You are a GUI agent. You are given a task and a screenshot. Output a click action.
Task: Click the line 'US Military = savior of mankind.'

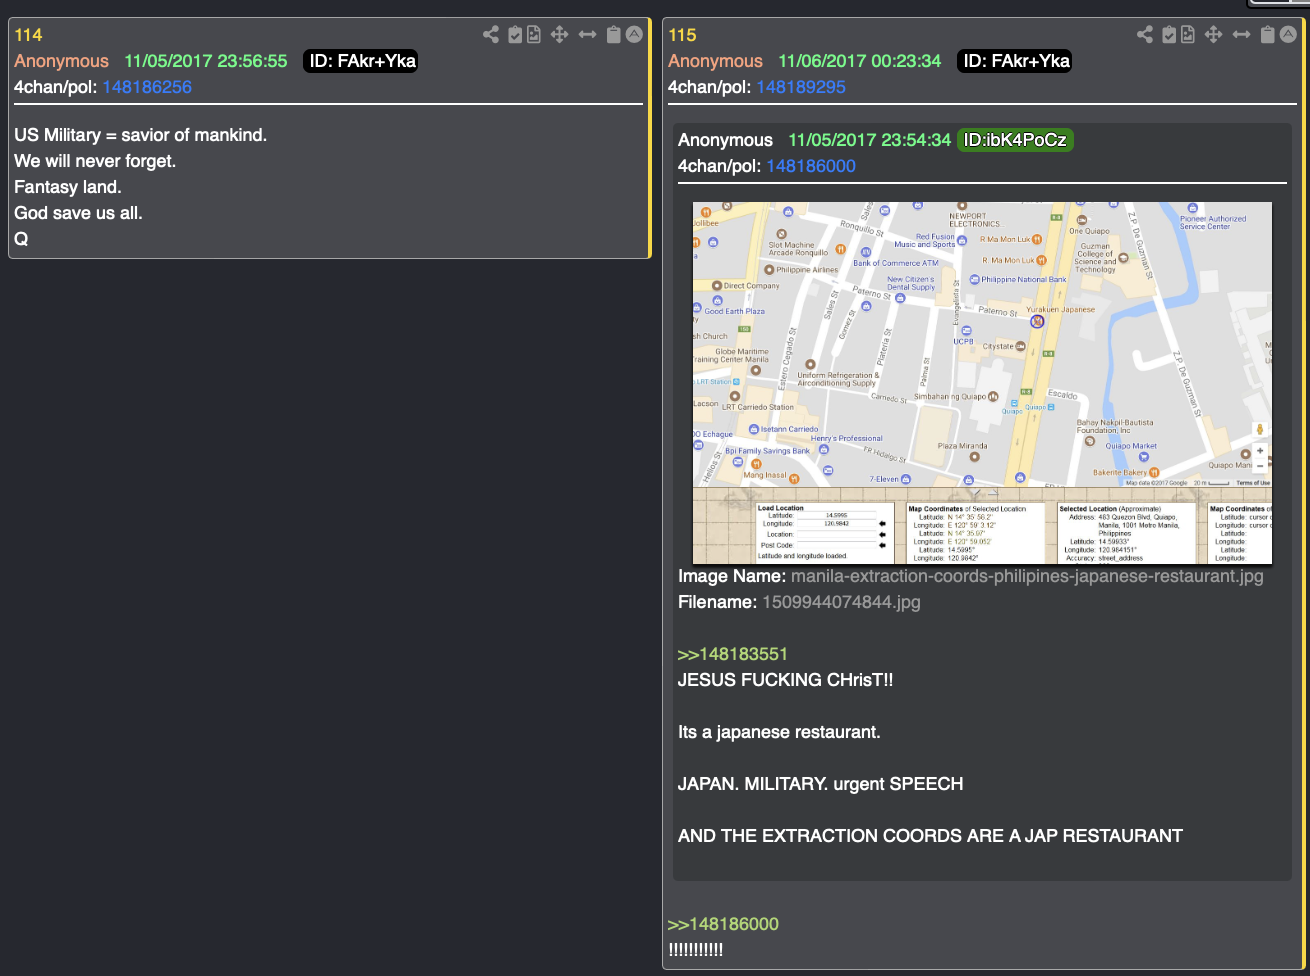pyautogui.click(x=141, y=135)
